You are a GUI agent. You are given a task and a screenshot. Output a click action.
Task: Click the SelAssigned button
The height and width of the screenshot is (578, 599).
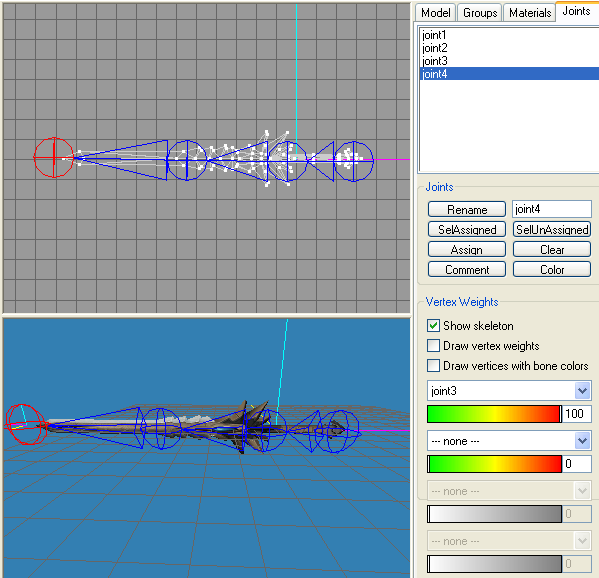tap(467, 230)
